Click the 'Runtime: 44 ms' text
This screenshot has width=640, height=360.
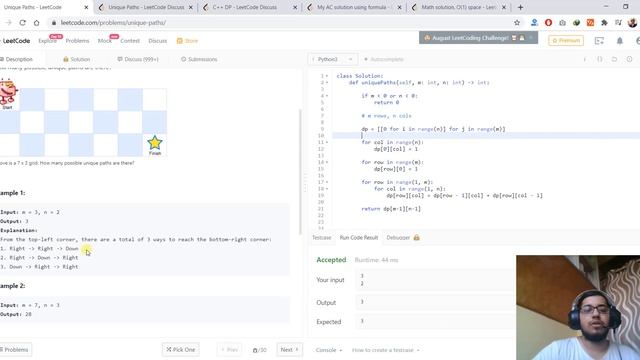tap(376, 260)
